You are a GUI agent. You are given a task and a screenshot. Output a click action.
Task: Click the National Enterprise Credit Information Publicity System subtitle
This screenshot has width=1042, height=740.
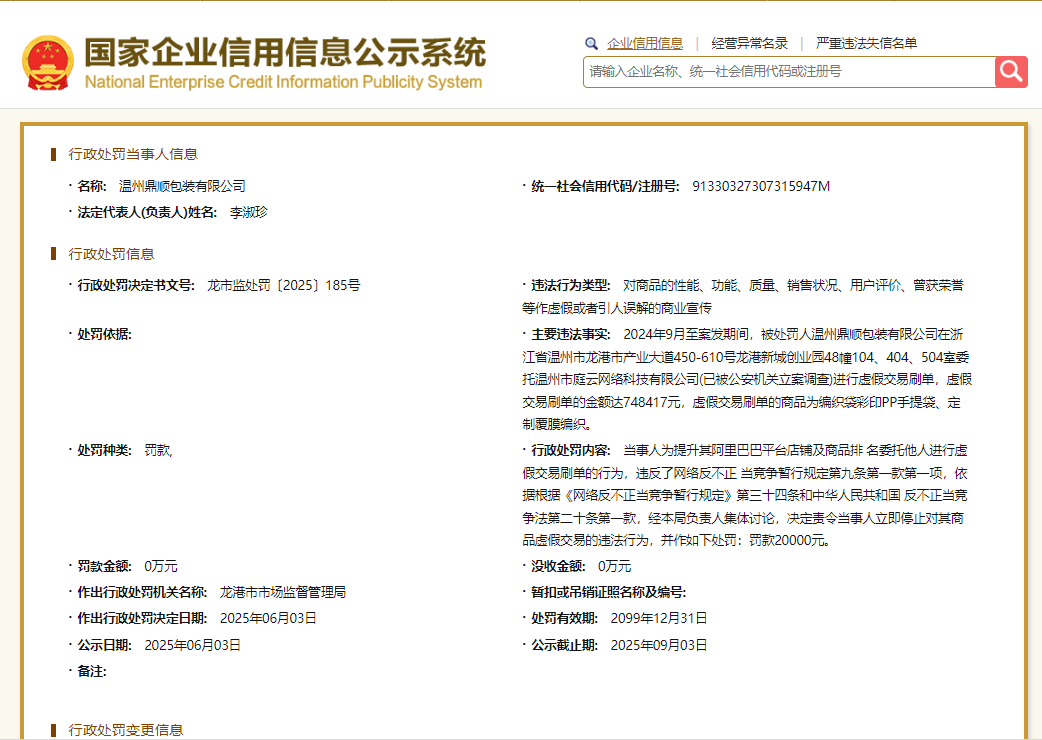284,82
